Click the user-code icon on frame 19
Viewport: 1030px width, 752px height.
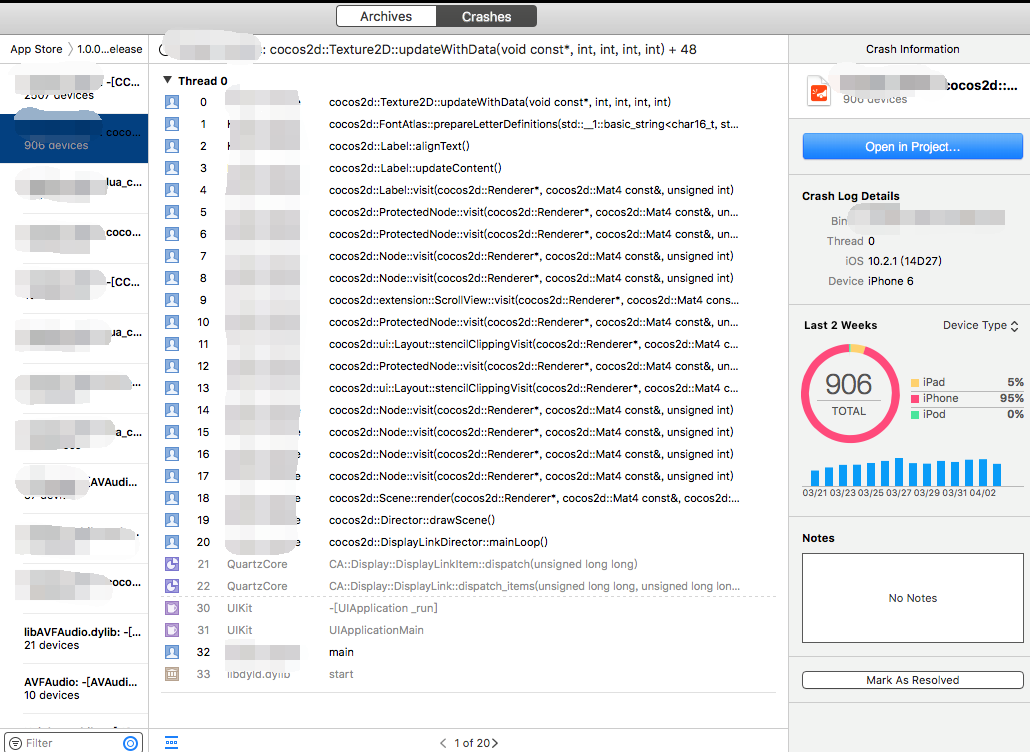click(172, 520)
